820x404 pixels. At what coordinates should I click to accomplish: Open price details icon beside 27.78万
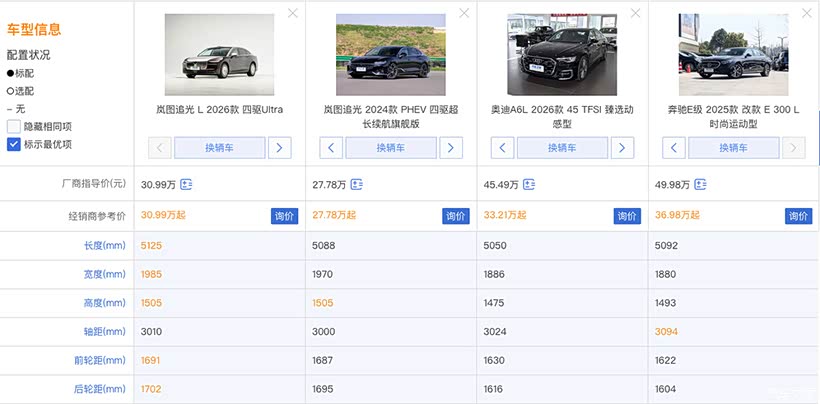[x=357, y=185]
